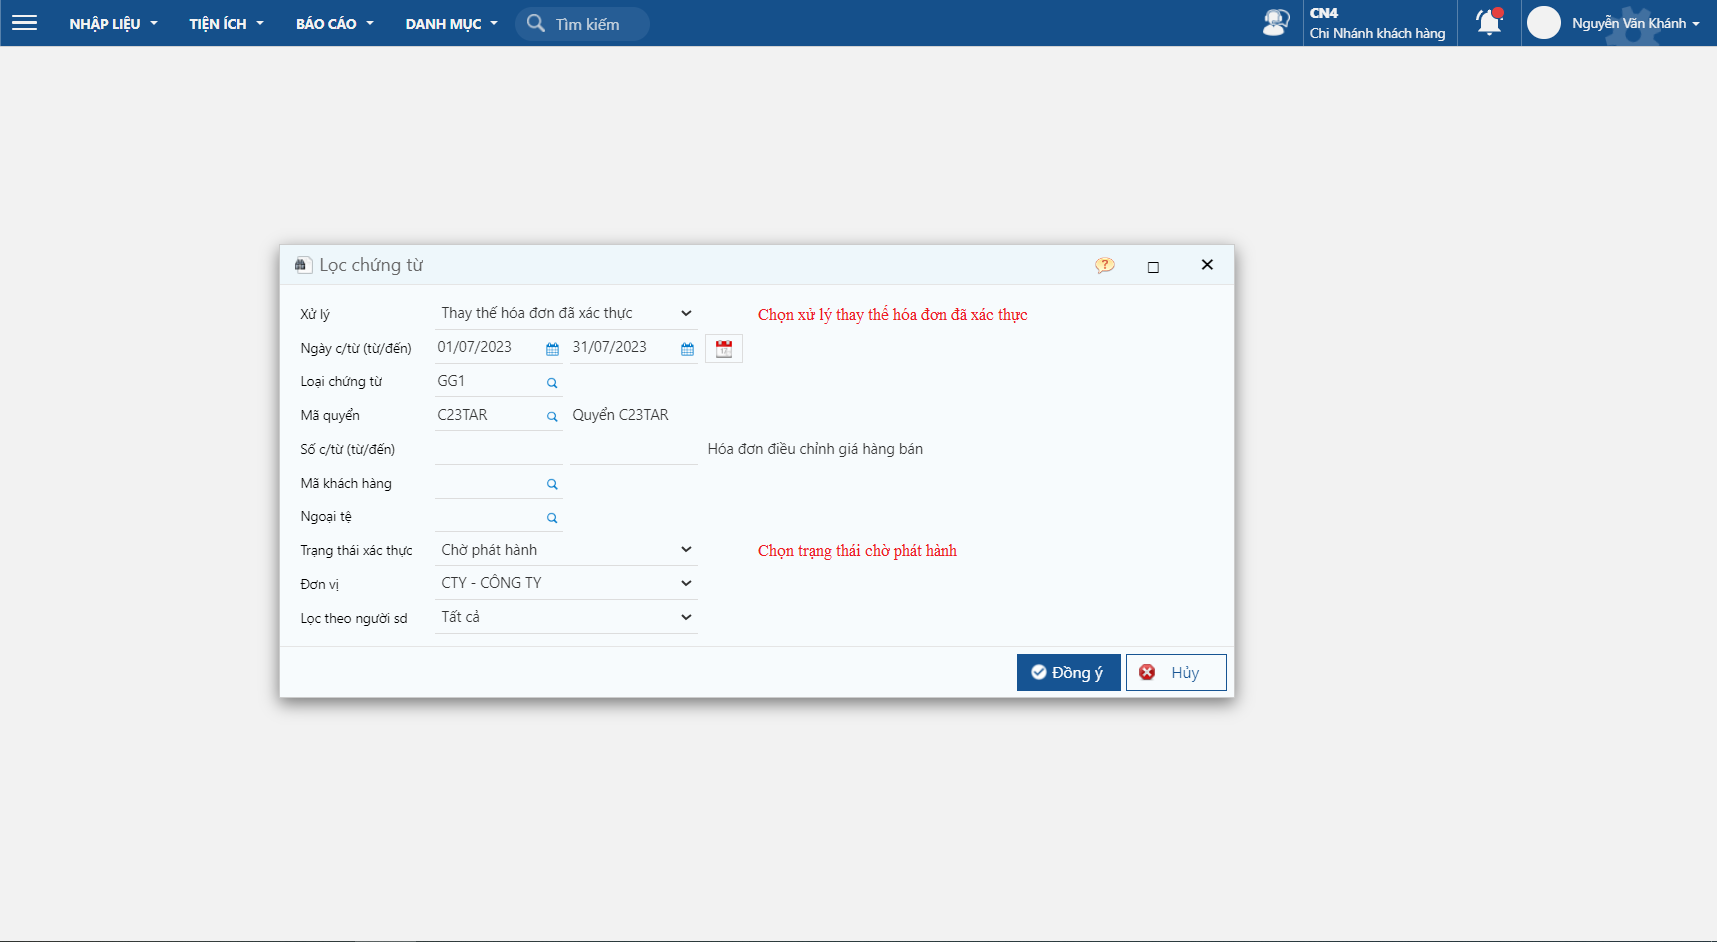Click lookup icon for Mã khách hàng

pos(552,484)
